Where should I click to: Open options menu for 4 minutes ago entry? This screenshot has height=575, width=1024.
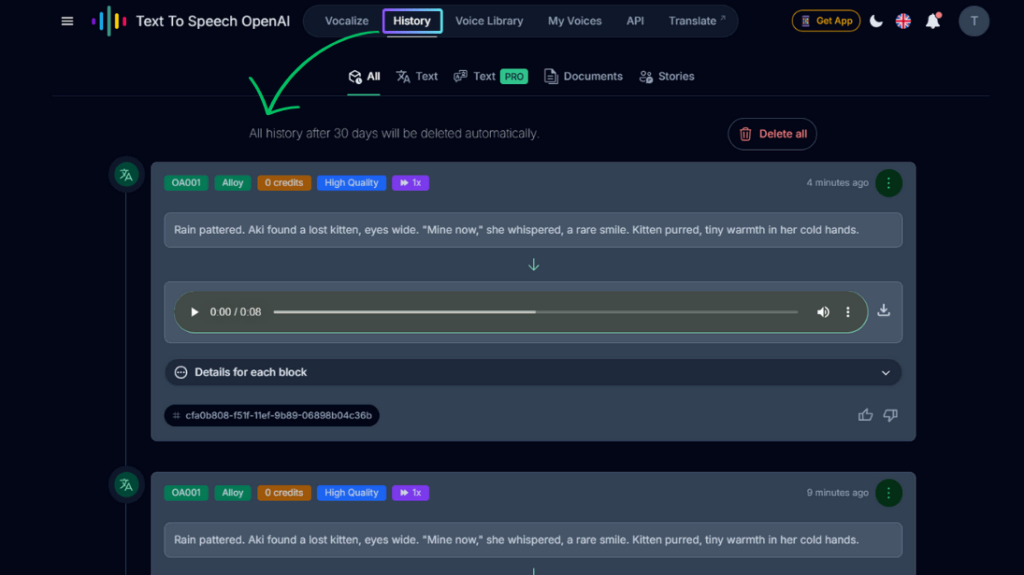(x=888, y=183)
